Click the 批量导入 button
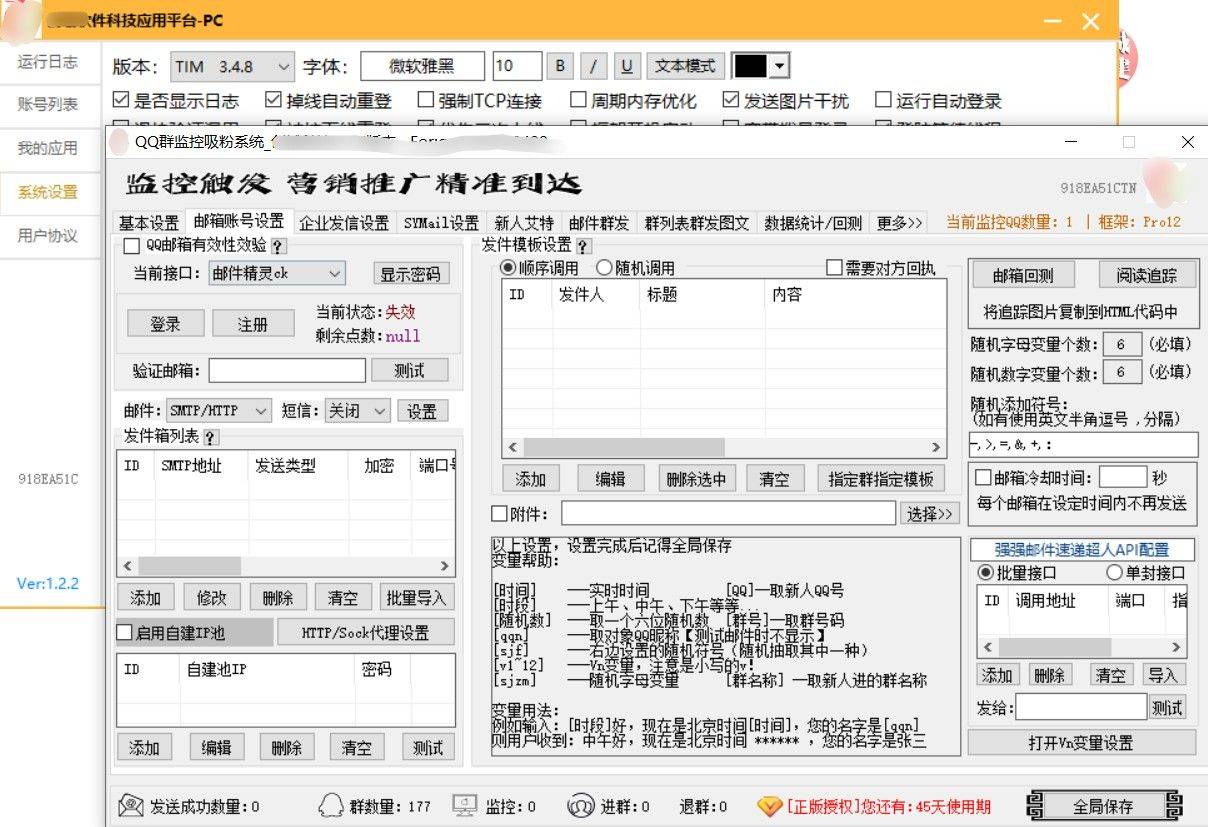The image size is (1208, 827). coord(416,597)
